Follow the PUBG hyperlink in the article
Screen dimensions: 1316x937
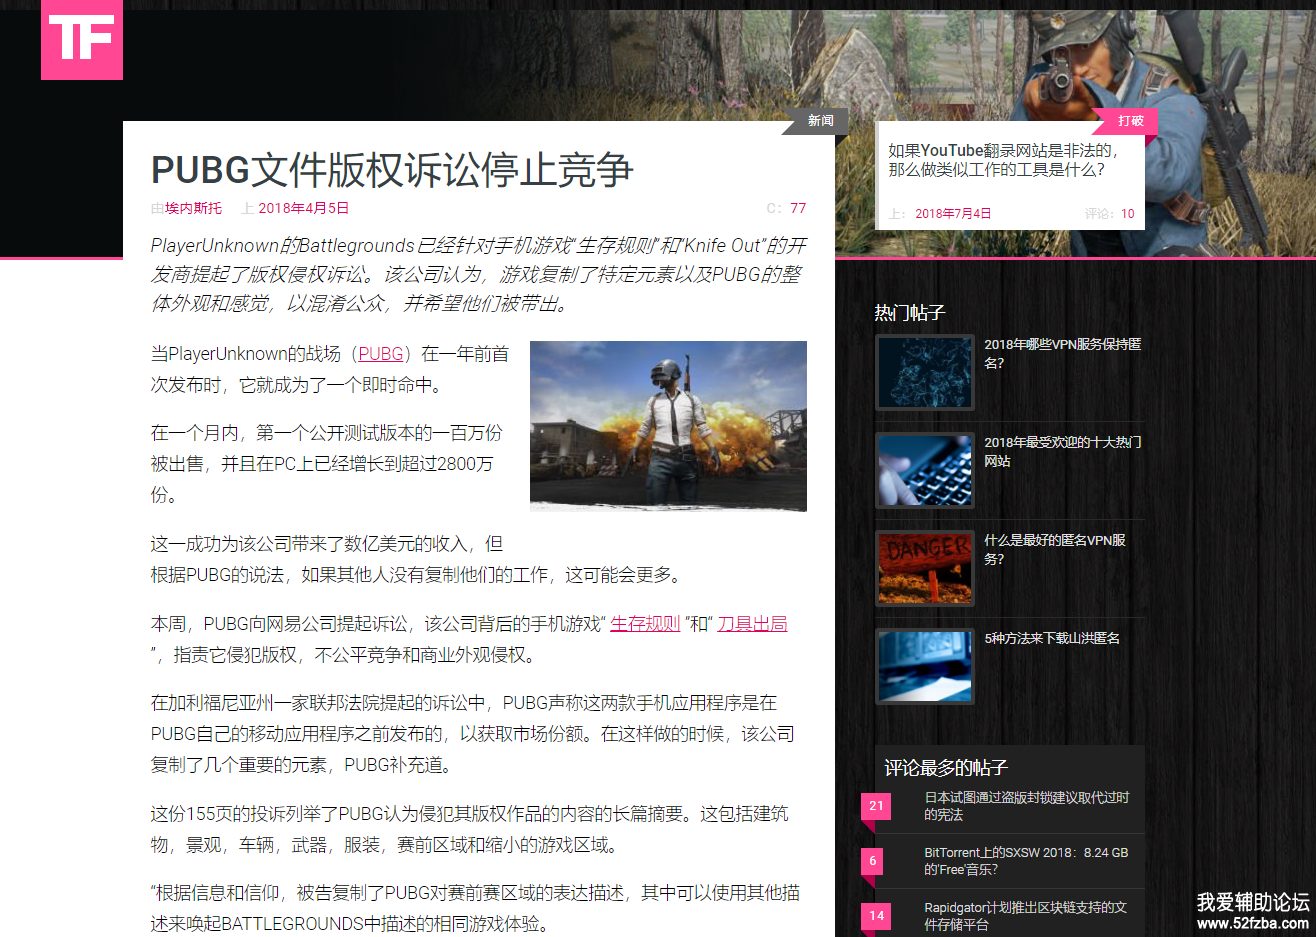click(x=381, y=354)
